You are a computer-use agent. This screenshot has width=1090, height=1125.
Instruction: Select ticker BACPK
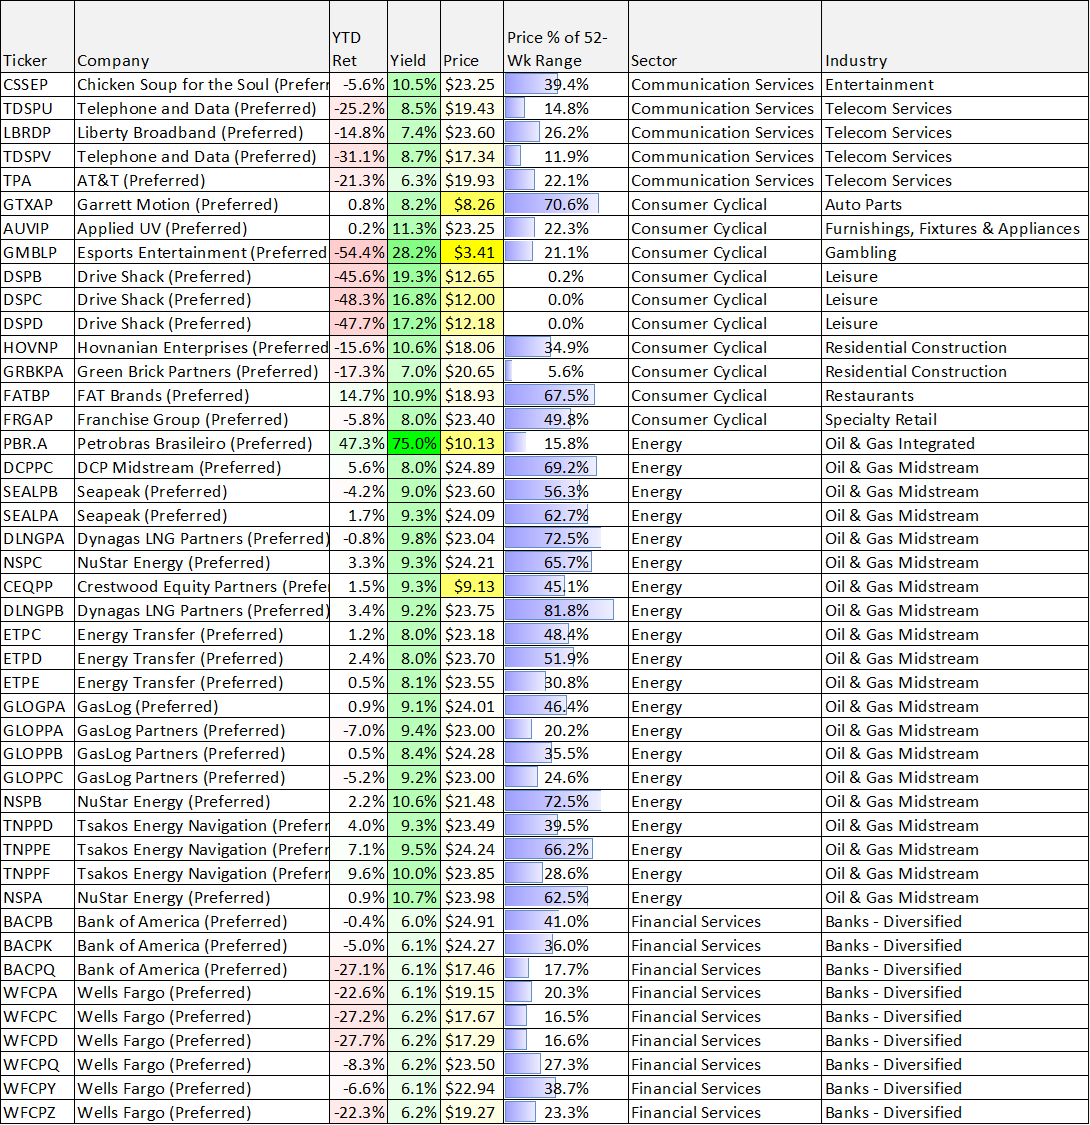tap(37, 946)
